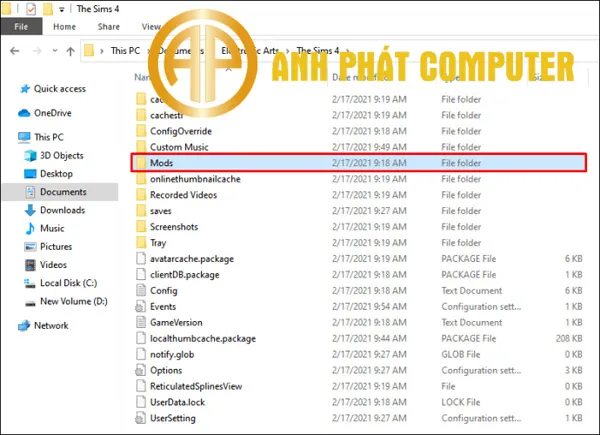
Task: Click the Forward navigation arrow
Action: pos(37,51)
